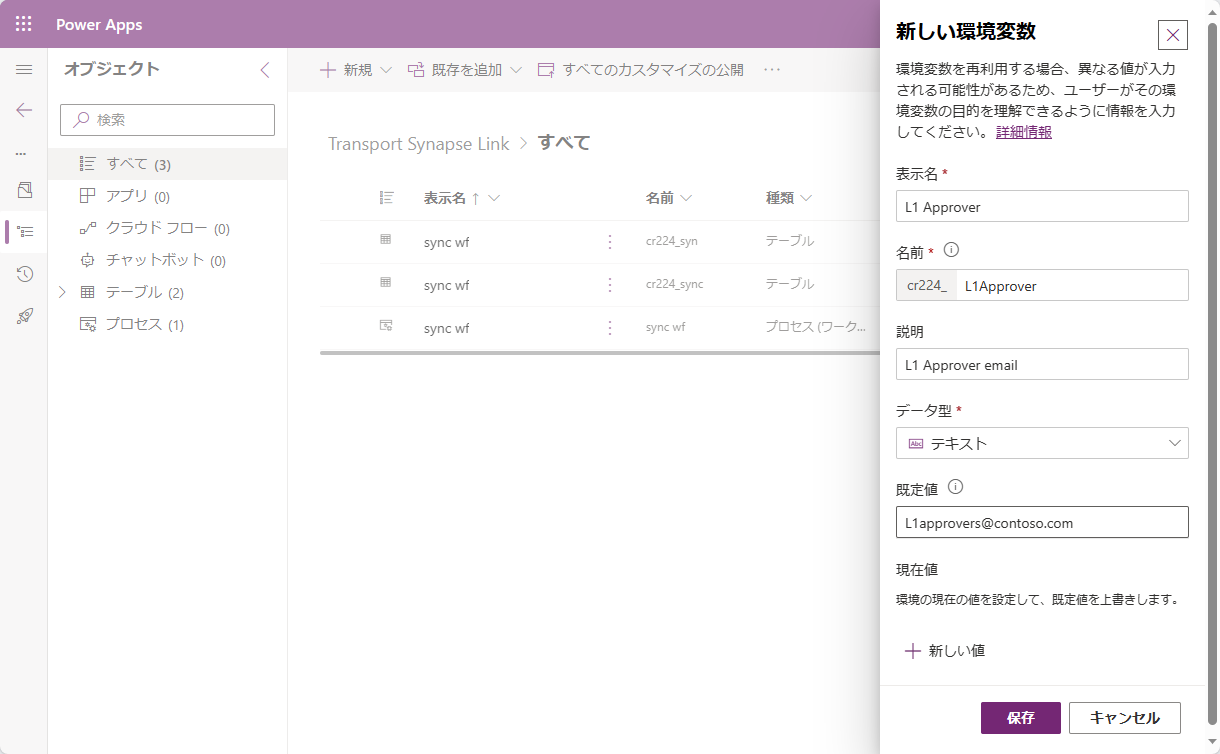Viewport: 1220px width, 754px height.
Task: Open the Power Apps waffle app launcher
Action: [21, 22]
